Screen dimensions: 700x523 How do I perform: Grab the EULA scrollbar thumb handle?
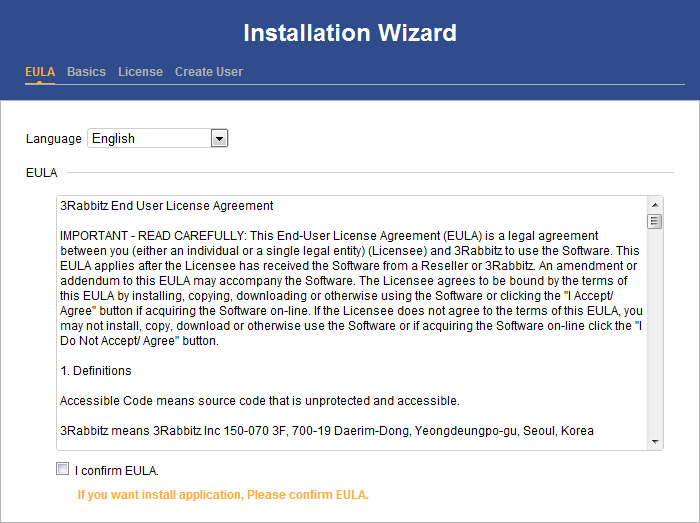(x=655, y=221)
